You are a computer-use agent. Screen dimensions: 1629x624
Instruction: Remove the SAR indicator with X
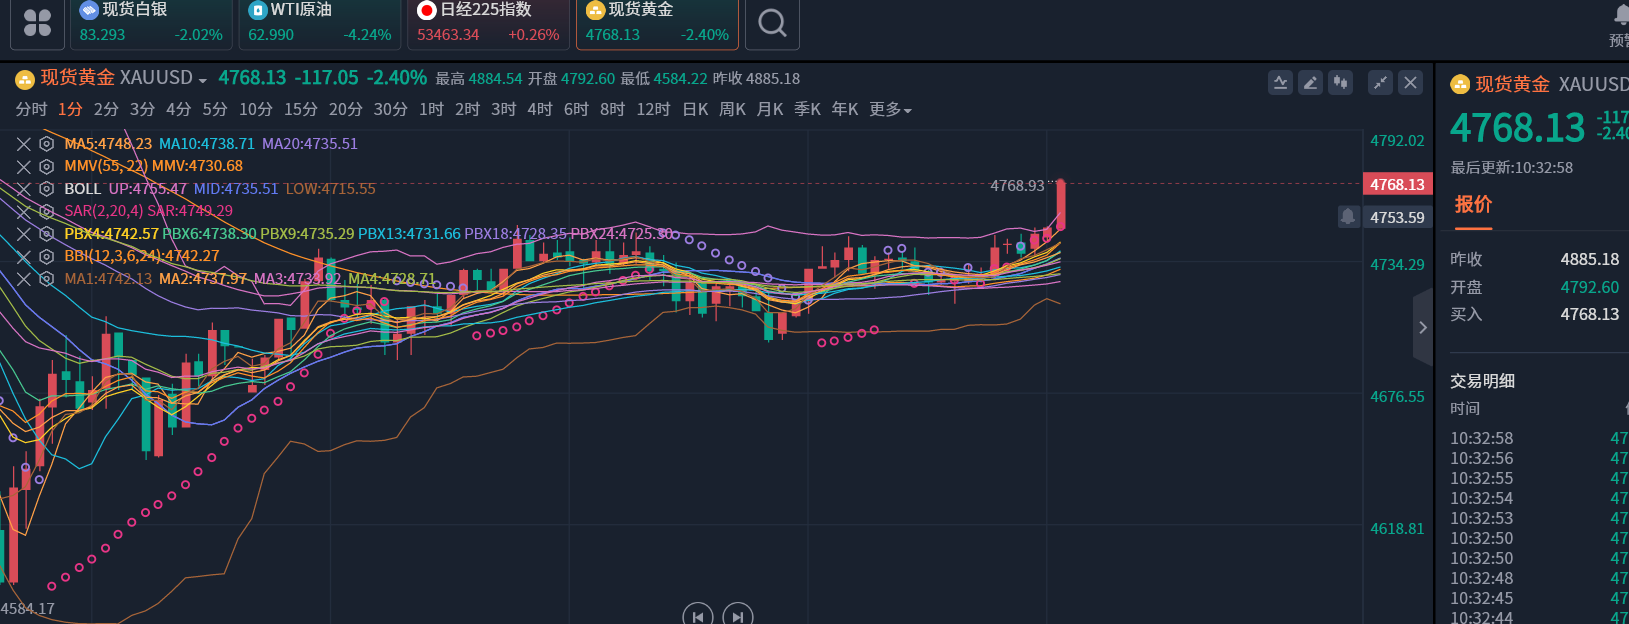24,211
